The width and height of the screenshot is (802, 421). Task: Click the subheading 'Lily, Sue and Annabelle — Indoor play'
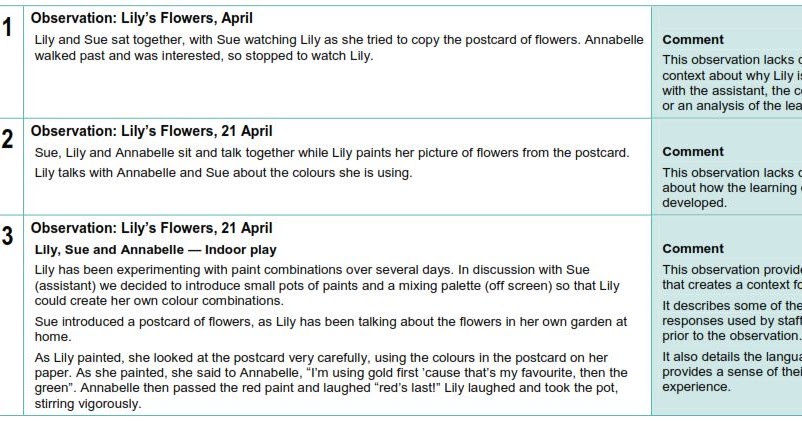(155, 250)
